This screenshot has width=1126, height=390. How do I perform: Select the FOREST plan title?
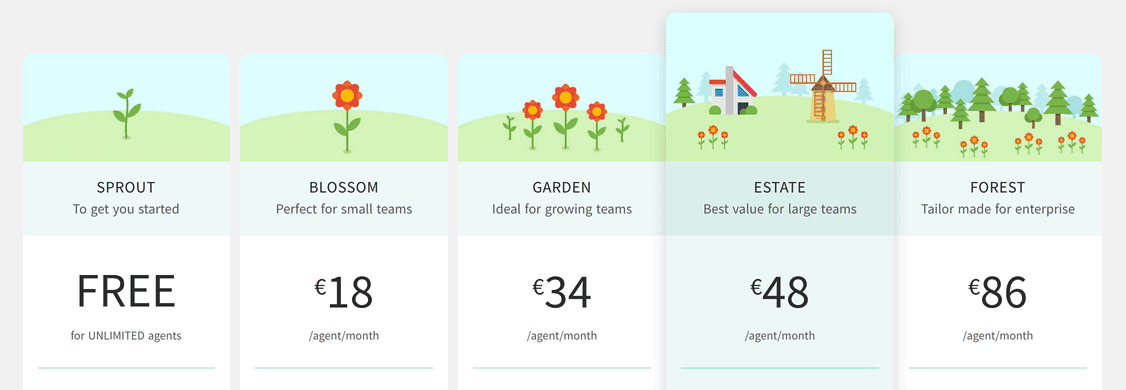tap(997, 188)
